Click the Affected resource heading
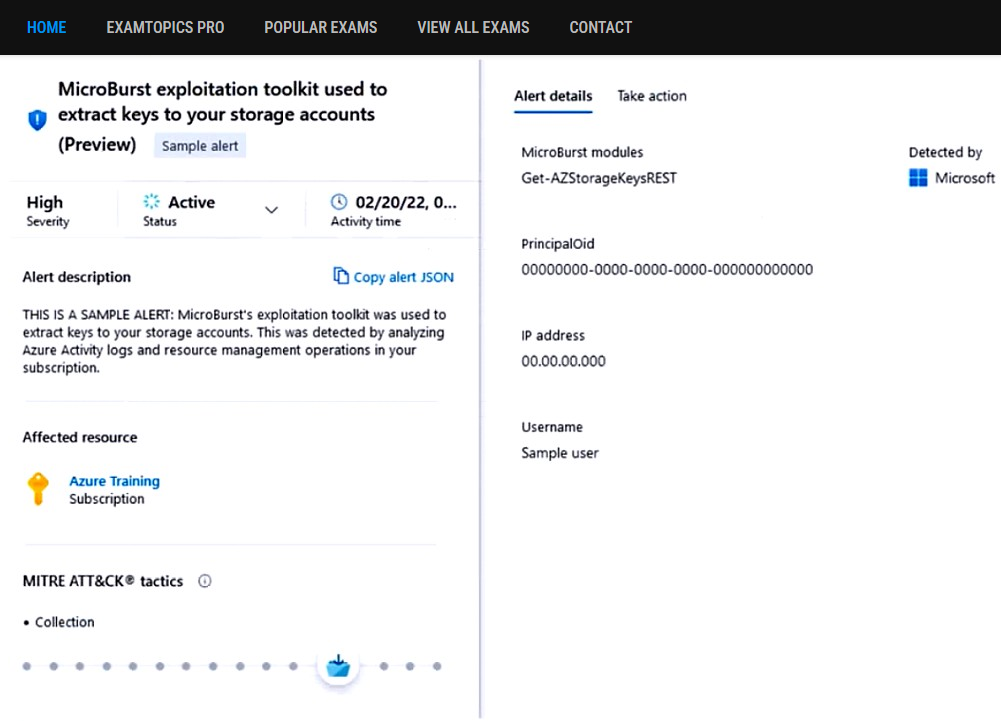The width and height of the screenshot is (1001, 722). [80, 437]
